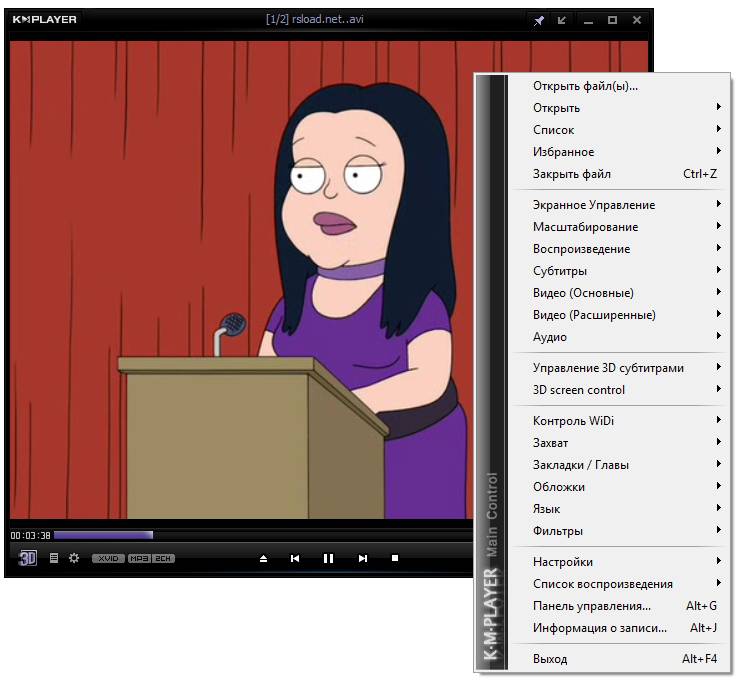Screen dimensions: 742x689
Task: Click the elapsed time 00:03:38 display
Action: (x=30, y=536)
